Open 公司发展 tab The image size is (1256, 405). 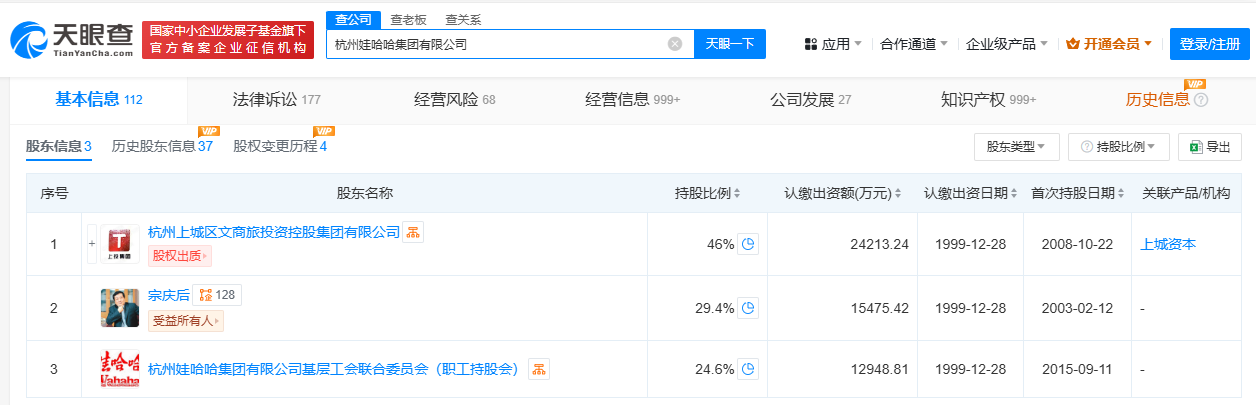(810, 100)
